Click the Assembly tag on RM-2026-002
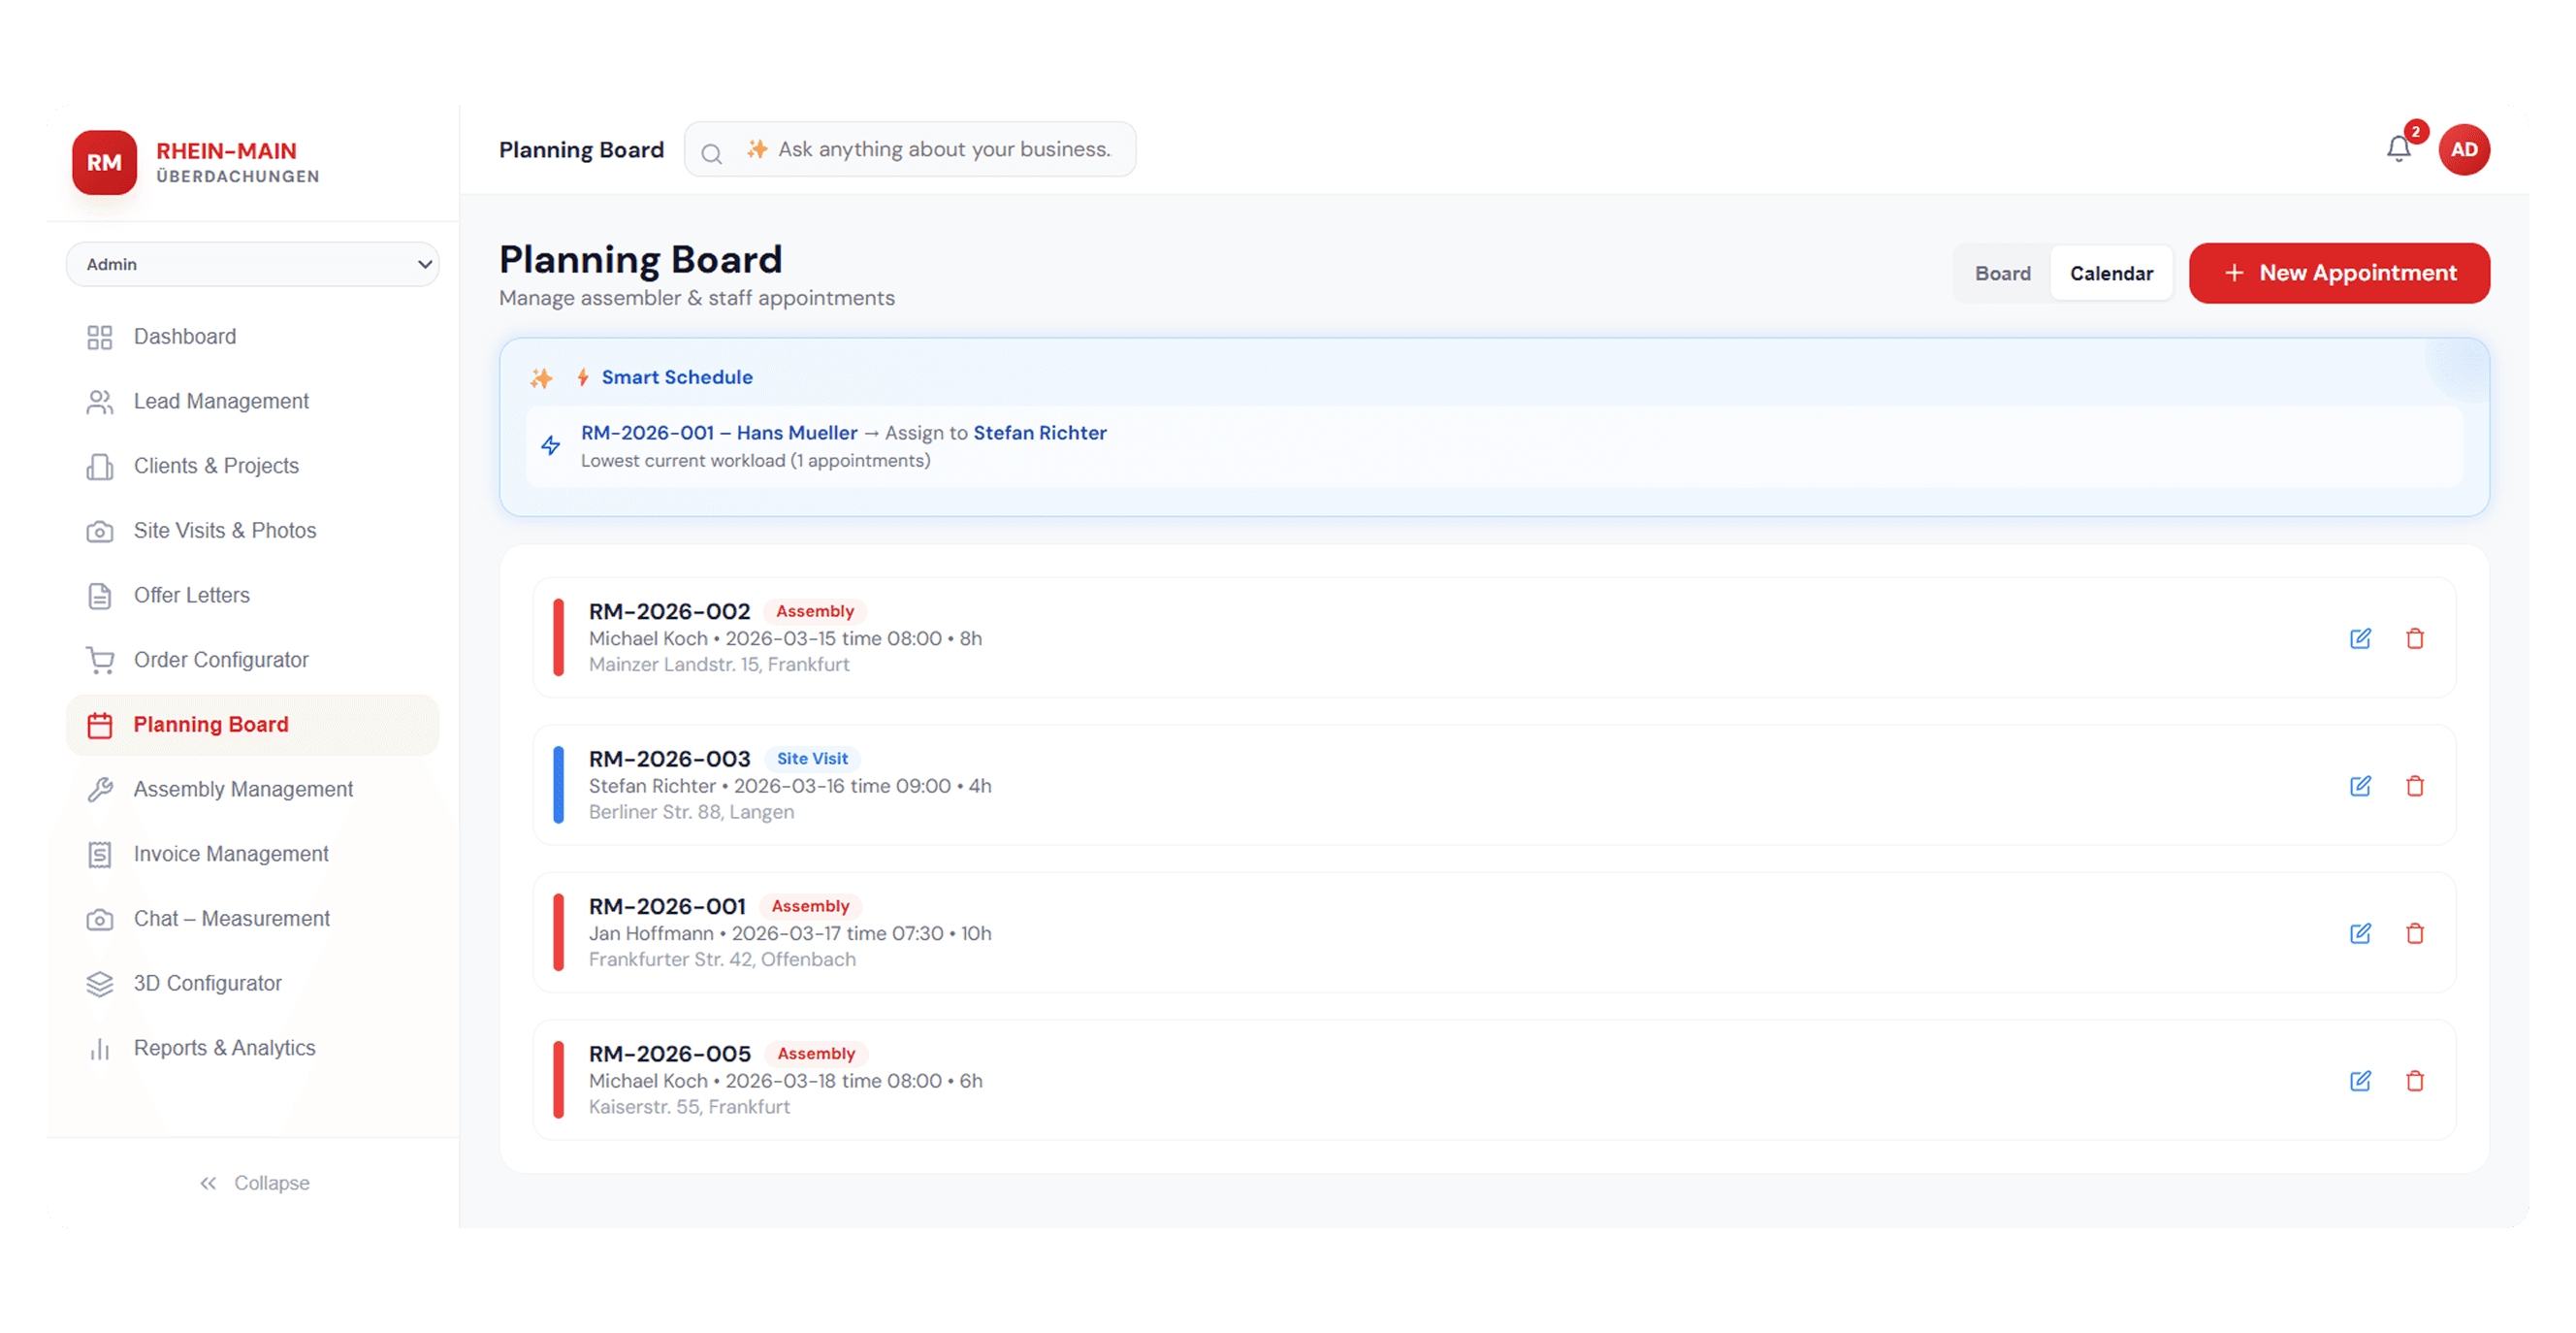The width and height of the screenshot is (2576, 1333). 815,611
